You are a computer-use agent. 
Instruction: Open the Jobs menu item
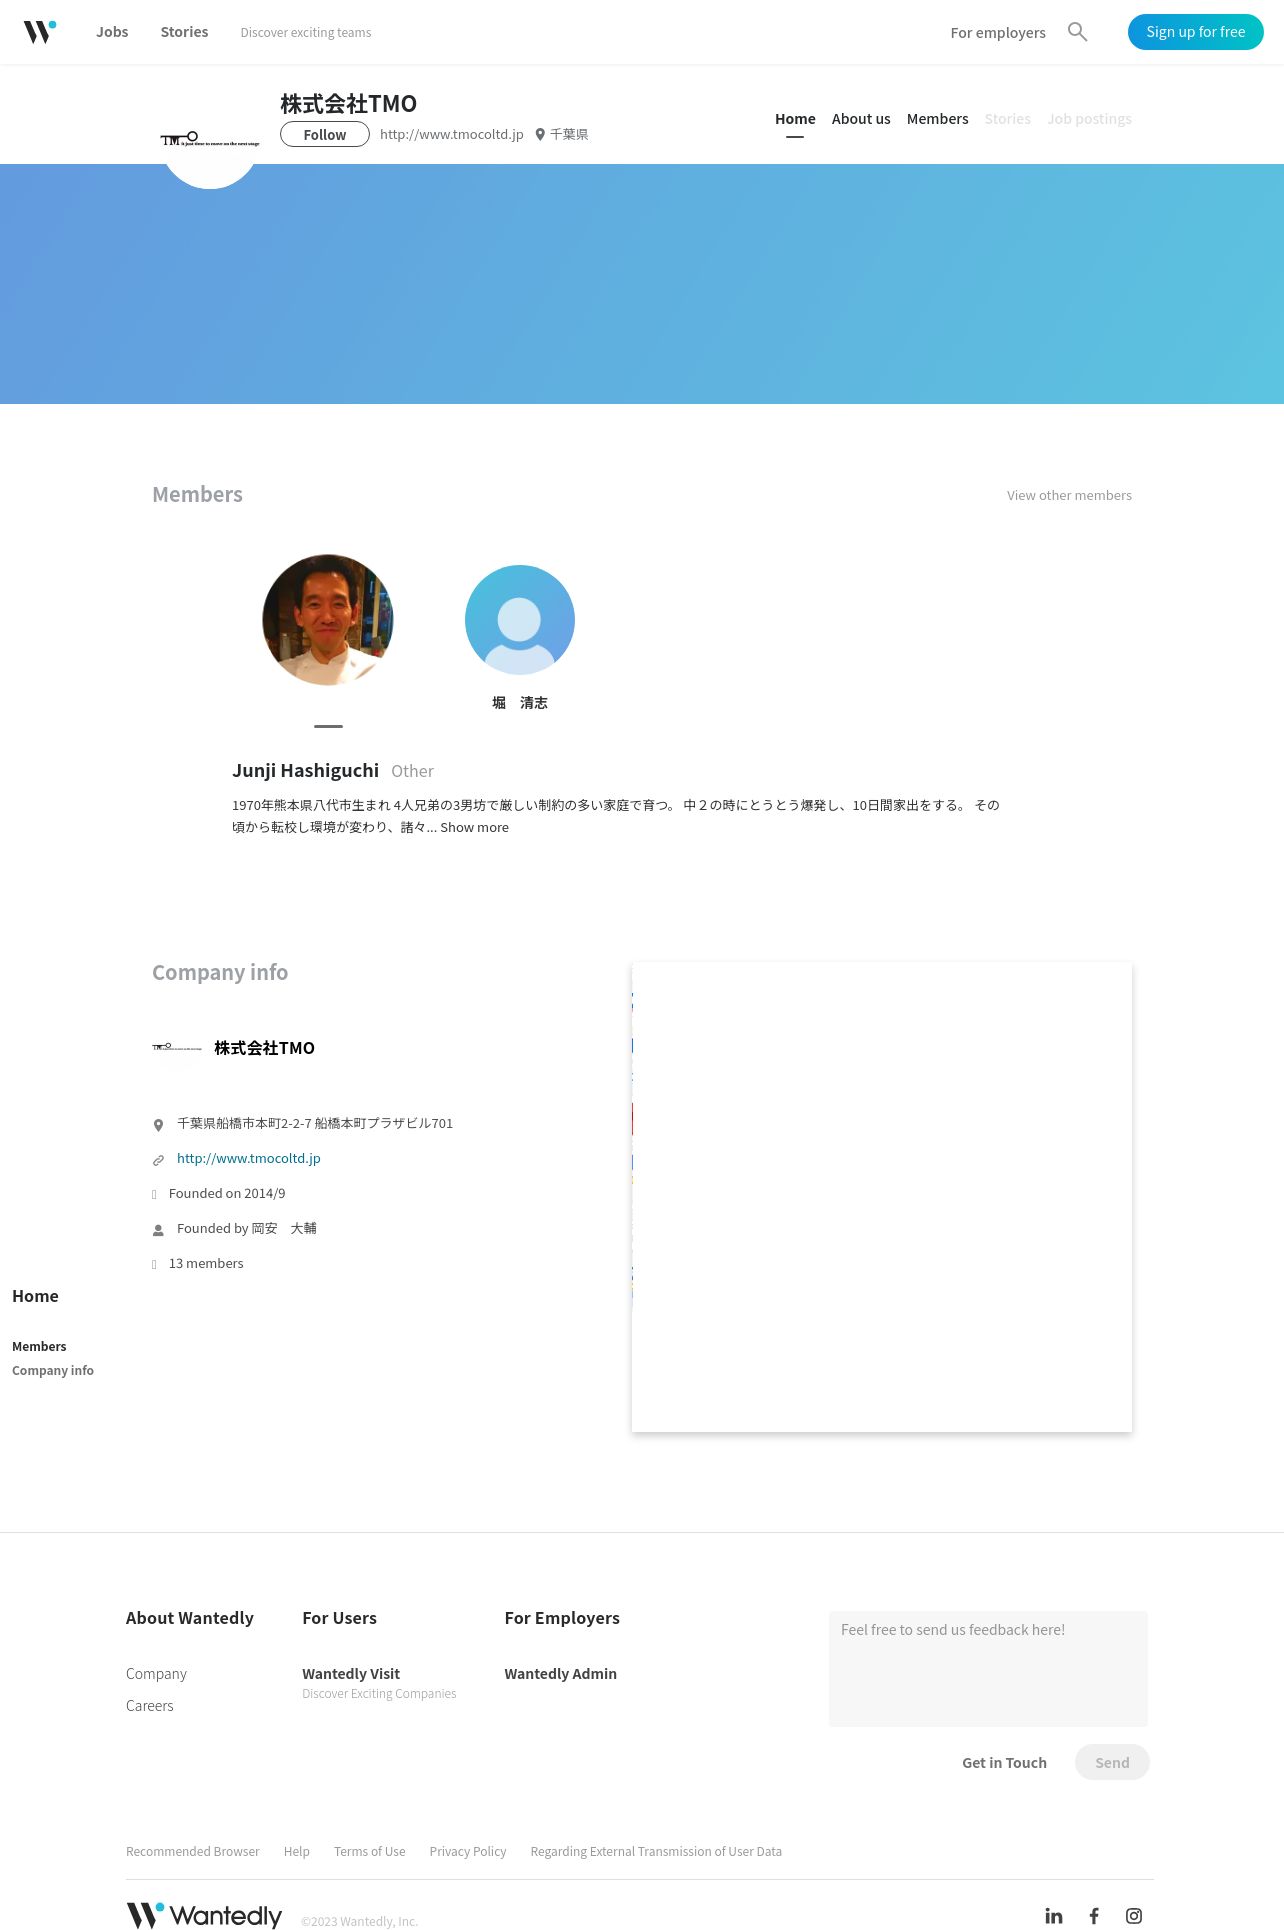click(x=112, y=32)
